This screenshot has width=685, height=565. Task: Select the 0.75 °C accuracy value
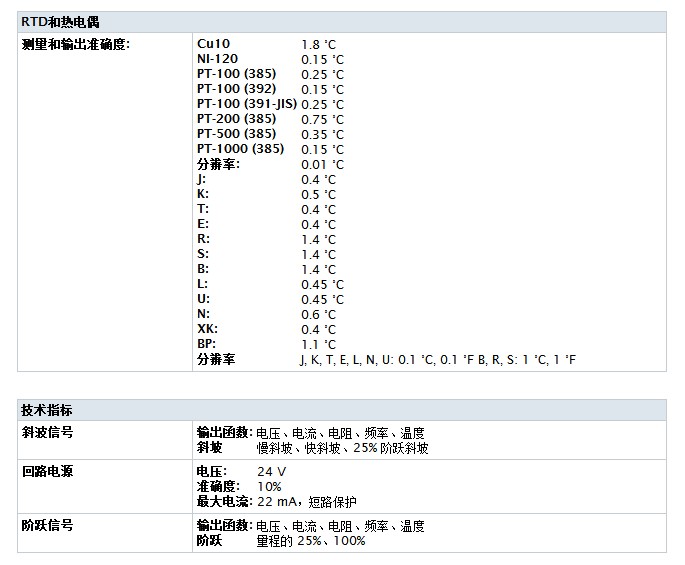(322, 119)
